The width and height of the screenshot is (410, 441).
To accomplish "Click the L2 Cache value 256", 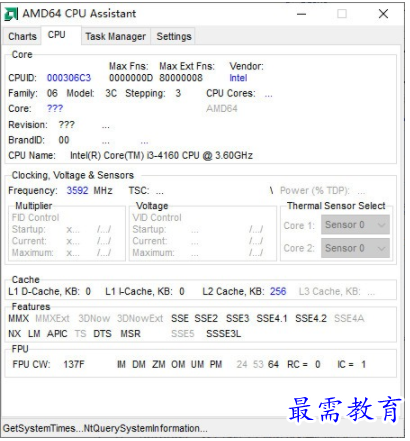I will pyautogui.click(x=278, y=291).
